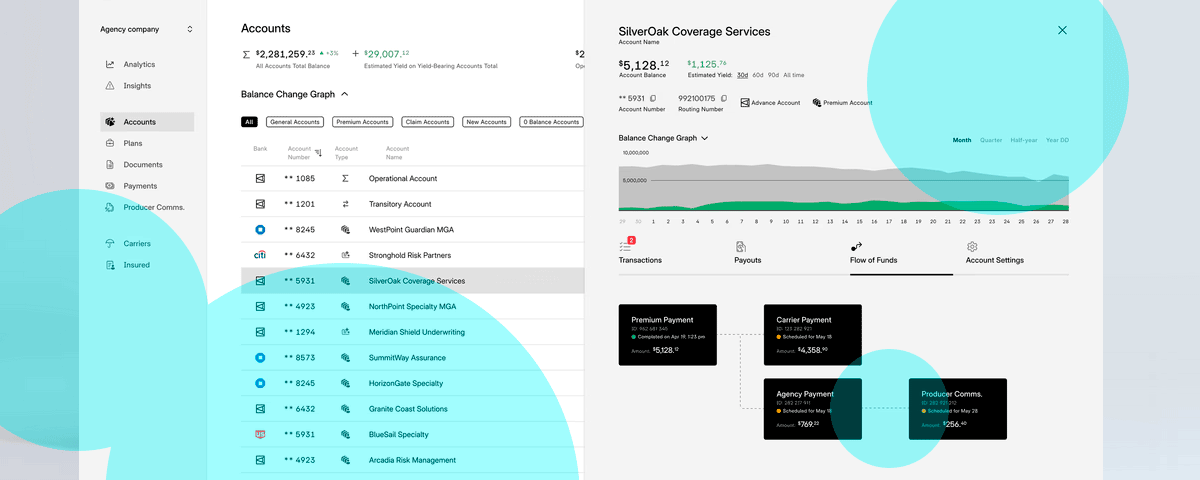Select the HorizonGate Specialty row
The image size is (1200, 480).
(x=412, y=383)
